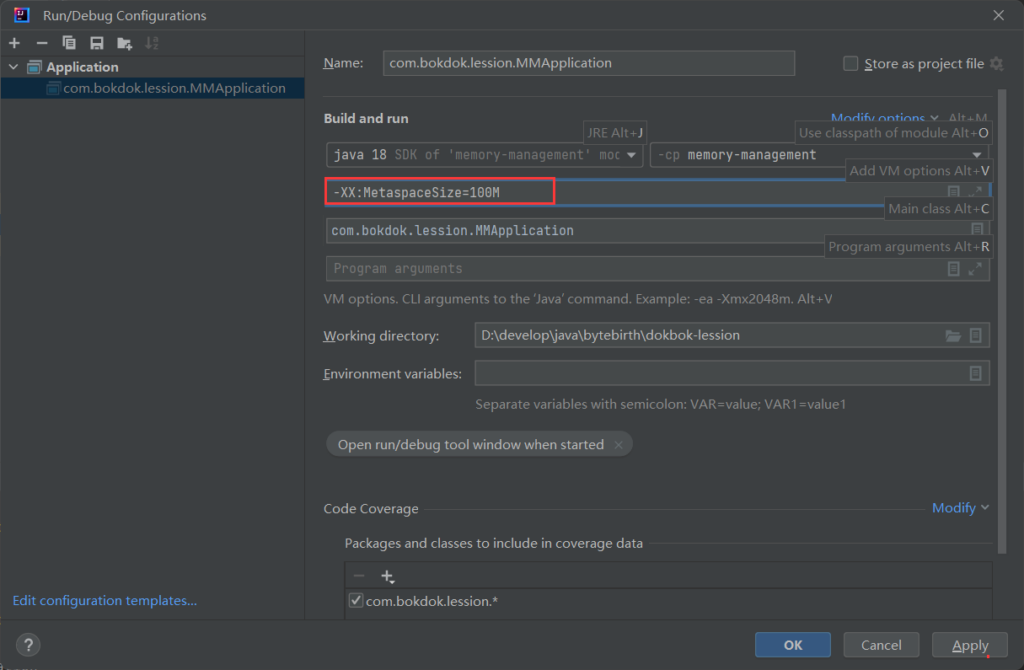The width and height of the screenshot is (1024, 670).
Task: Select com.bokdok.lession.MMApplication in the tree
Action: coord(153,88)
